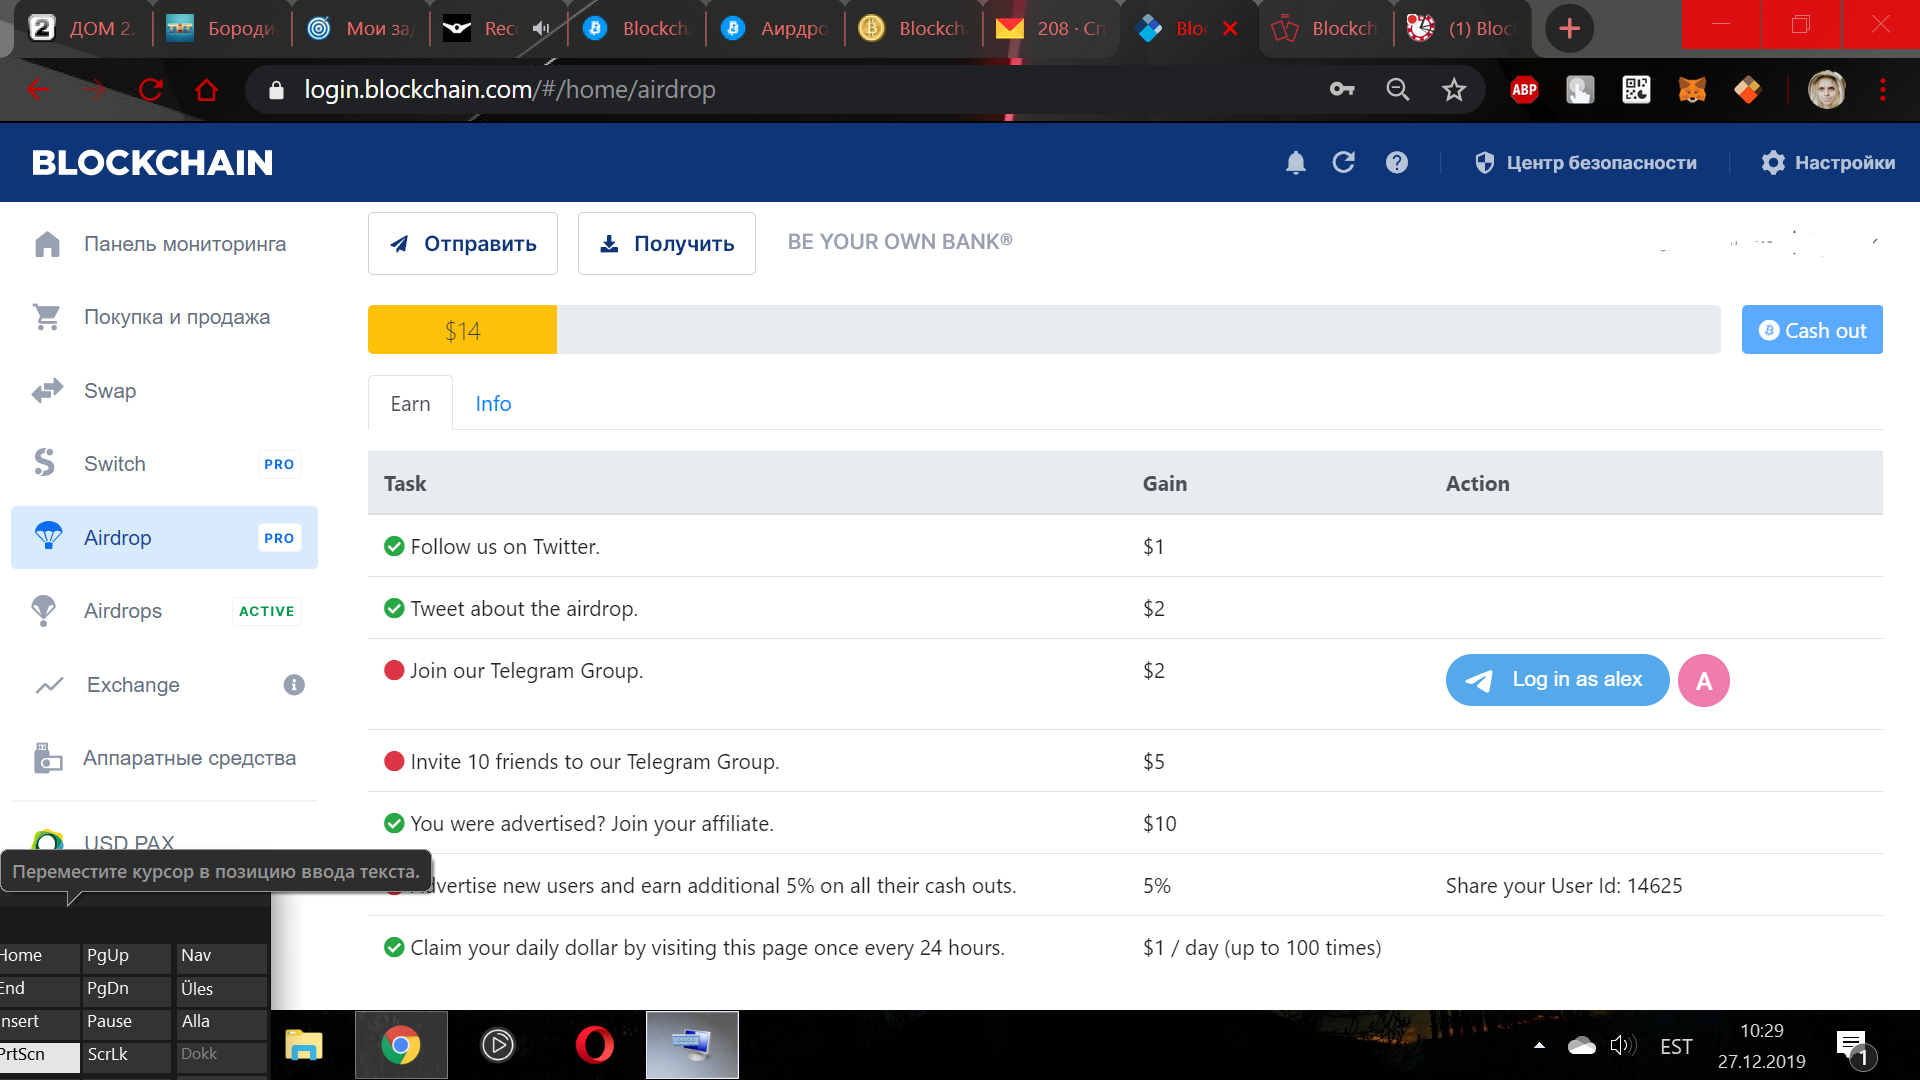
Task: Click the saved password key icon
Action: (1342, 90)
